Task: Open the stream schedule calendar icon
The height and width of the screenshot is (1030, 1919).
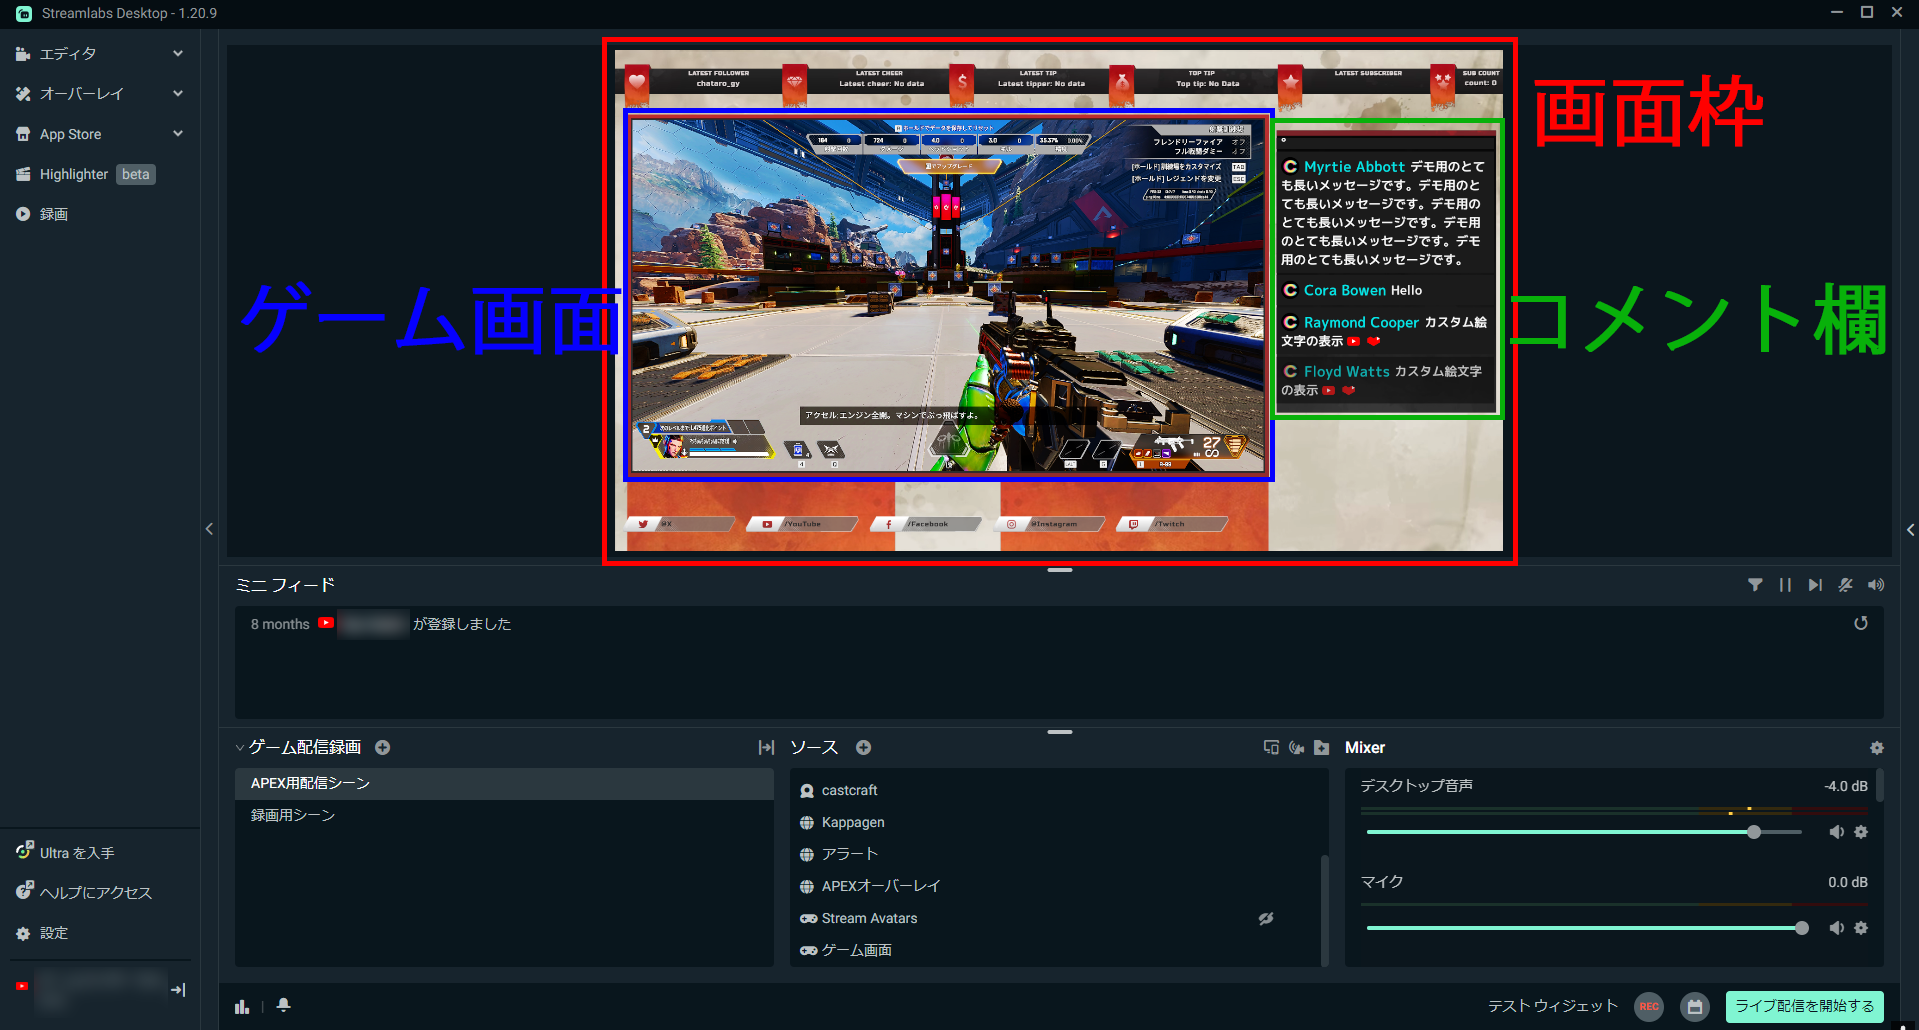Action: pos(1695,1007)
